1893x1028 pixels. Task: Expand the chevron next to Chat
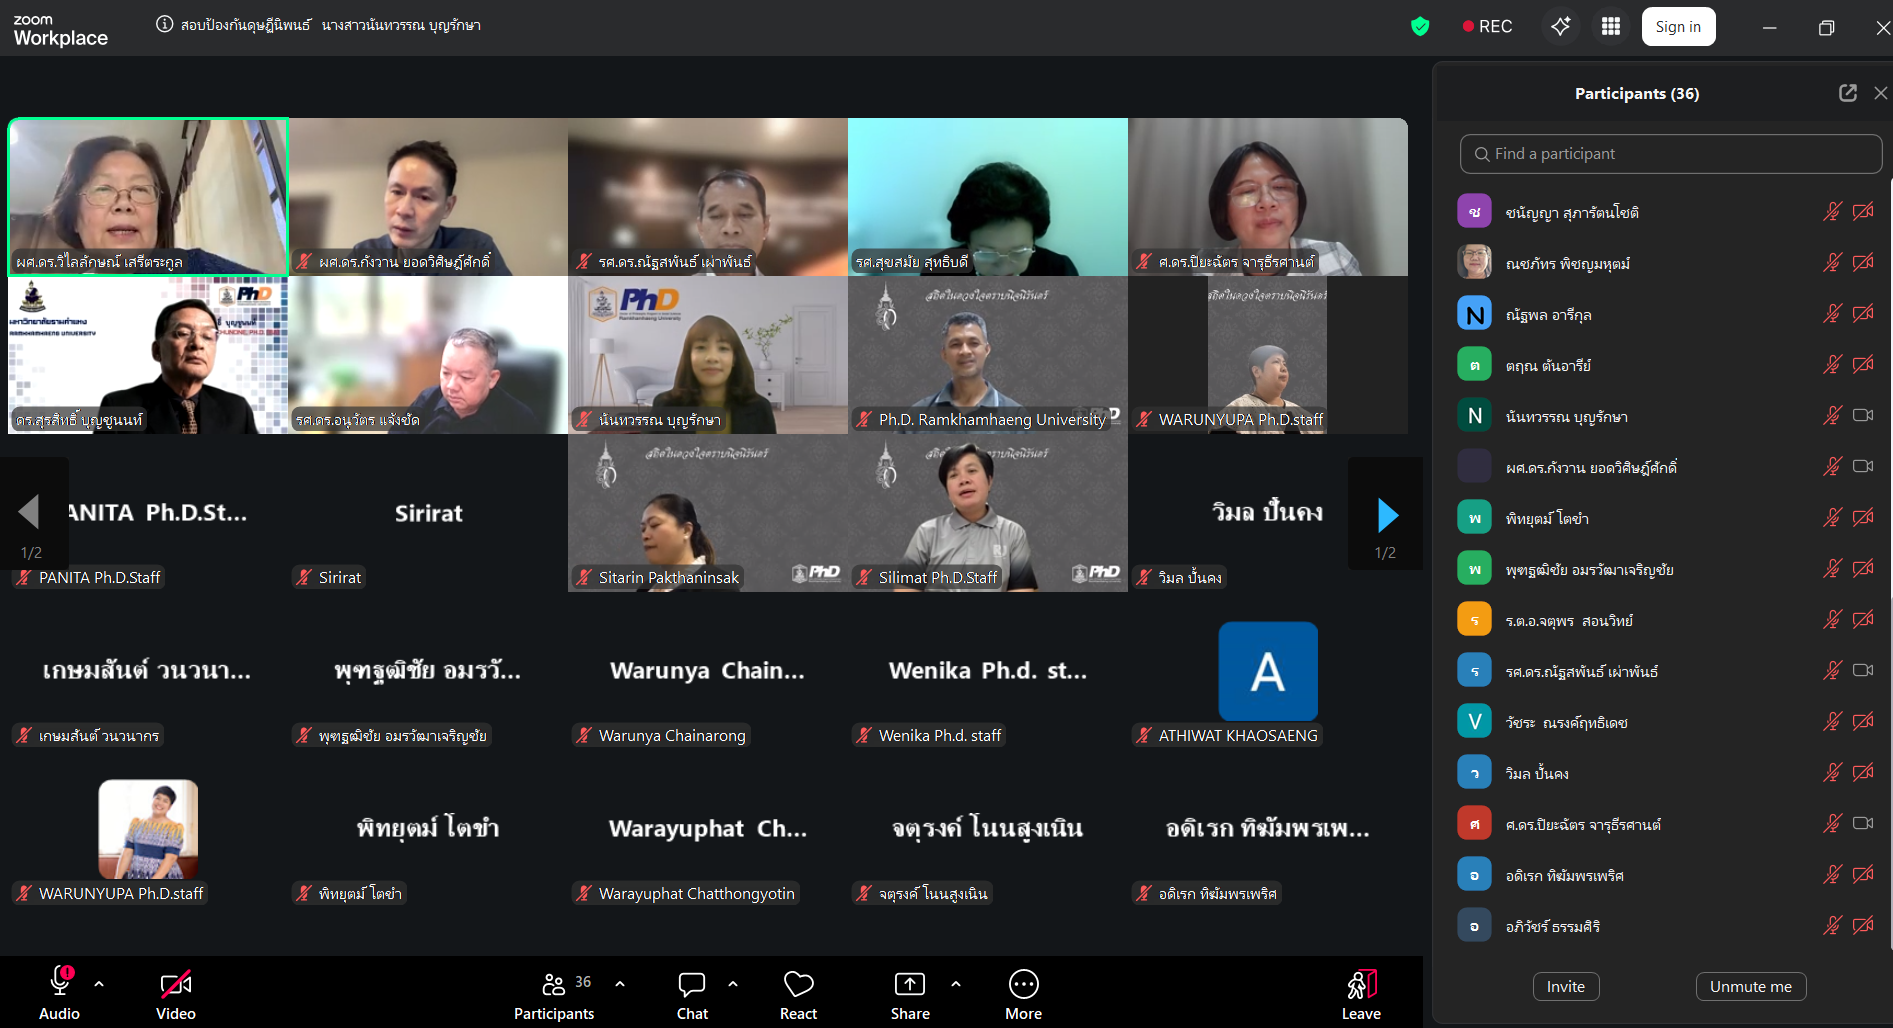(x=733, y=984)
